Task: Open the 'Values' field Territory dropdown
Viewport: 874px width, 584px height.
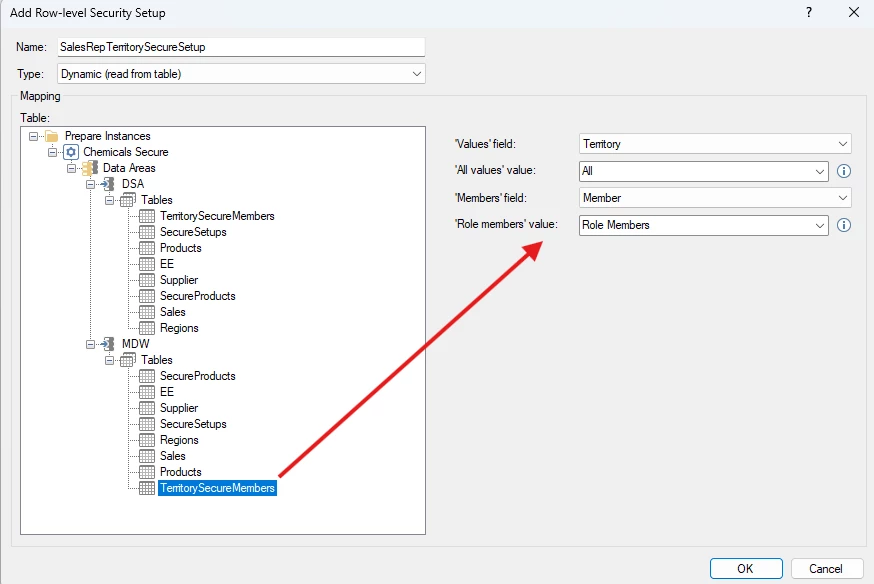Action: (x=715, y=144)
